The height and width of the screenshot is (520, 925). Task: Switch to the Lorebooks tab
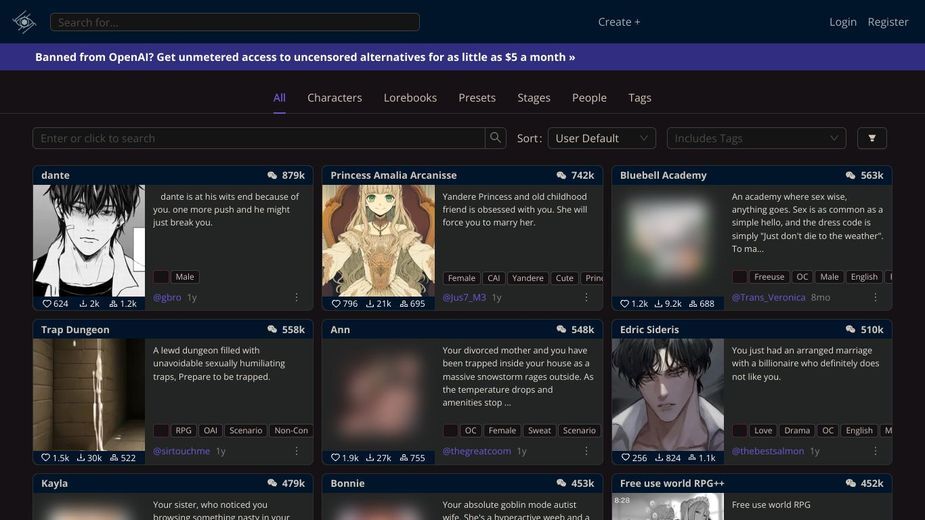410,98
